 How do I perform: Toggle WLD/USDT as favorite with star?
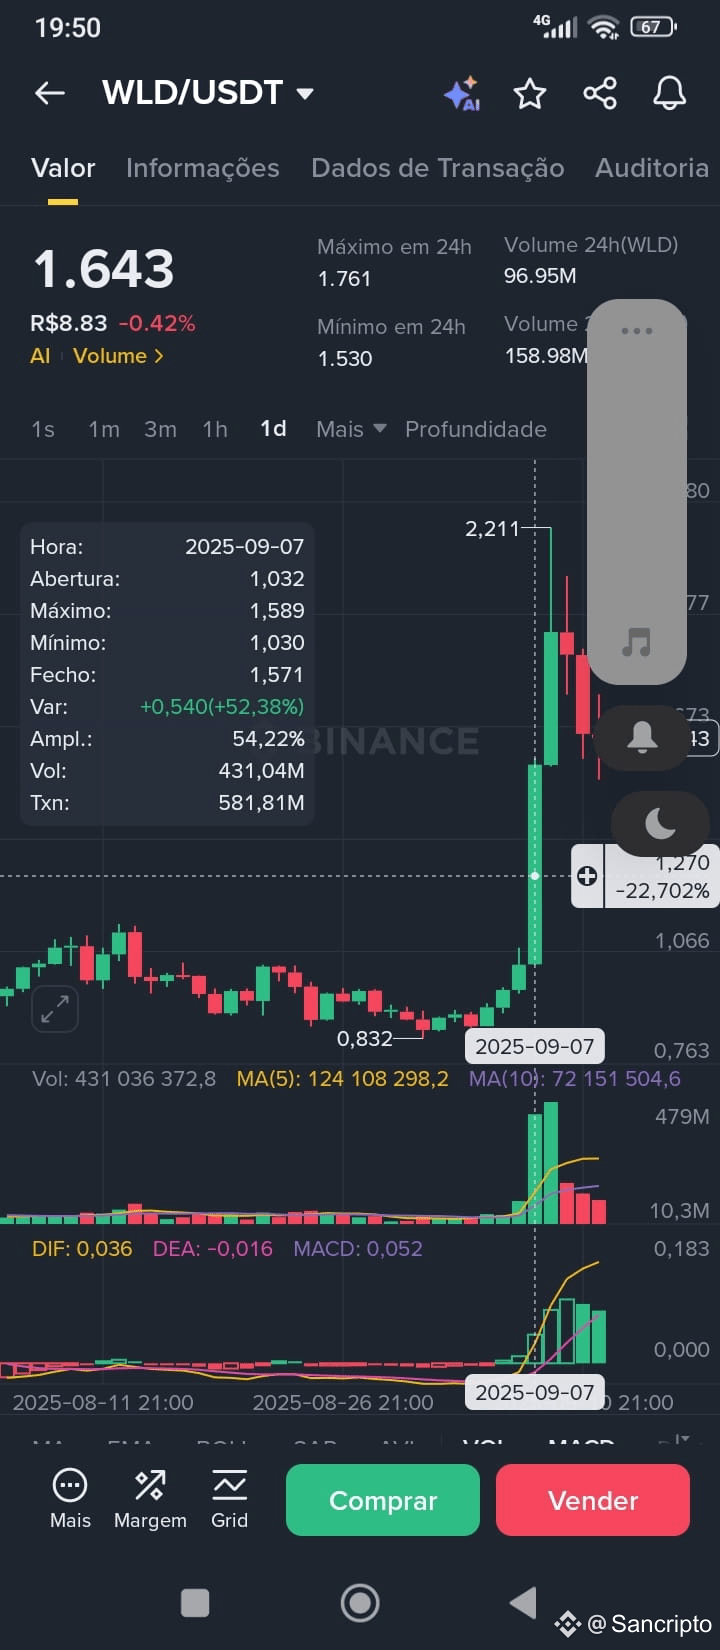click(x=530, y=93)
